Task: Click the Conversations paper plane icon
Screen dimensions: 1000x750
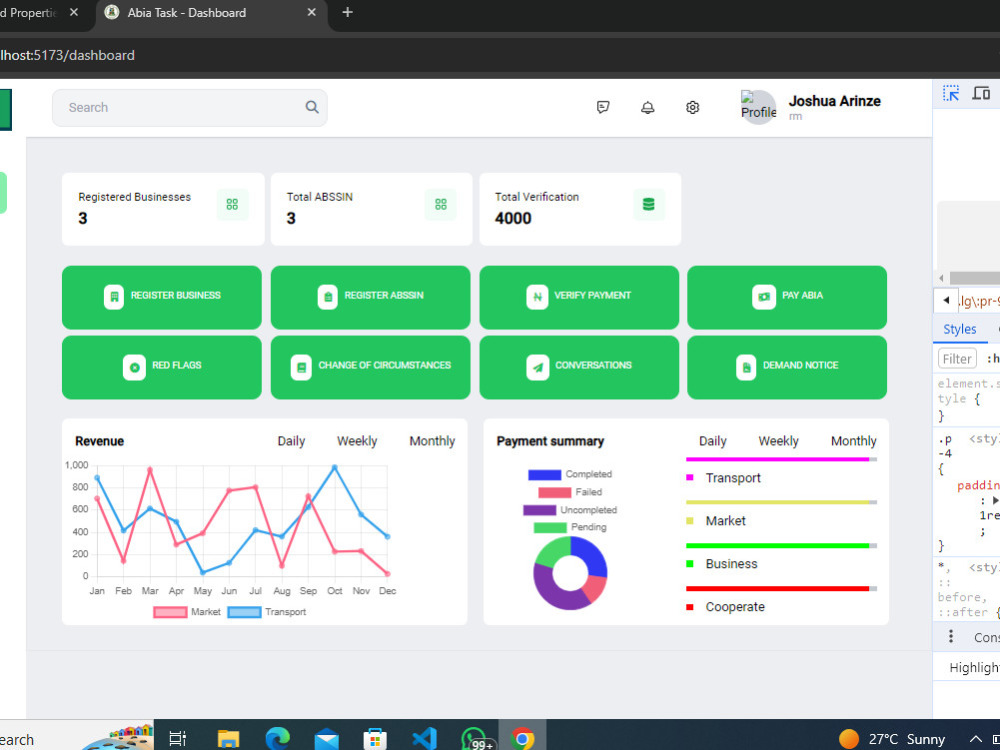Action: pyautogui.click(x=538, y=367)
